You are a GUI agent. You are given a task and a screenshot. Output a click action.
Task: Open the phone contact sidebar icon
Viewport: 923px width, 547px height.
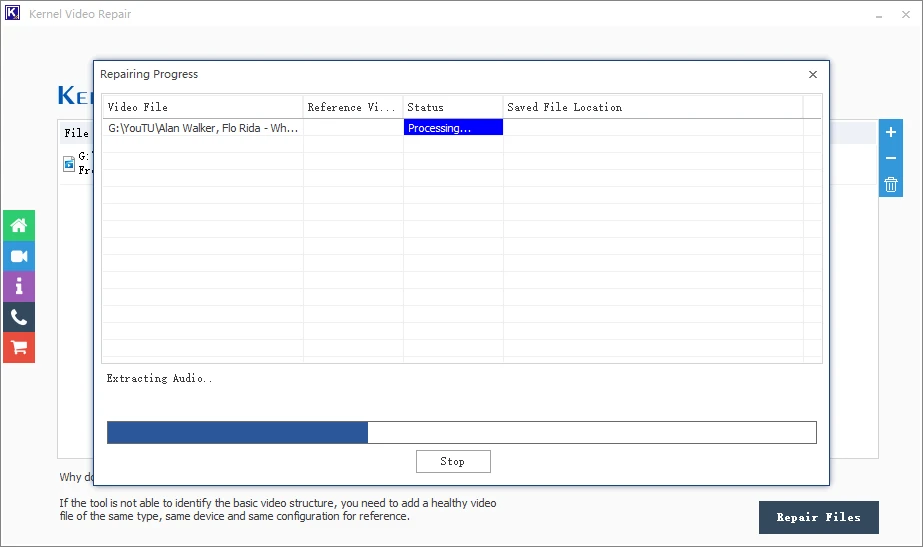coord(18,317)
